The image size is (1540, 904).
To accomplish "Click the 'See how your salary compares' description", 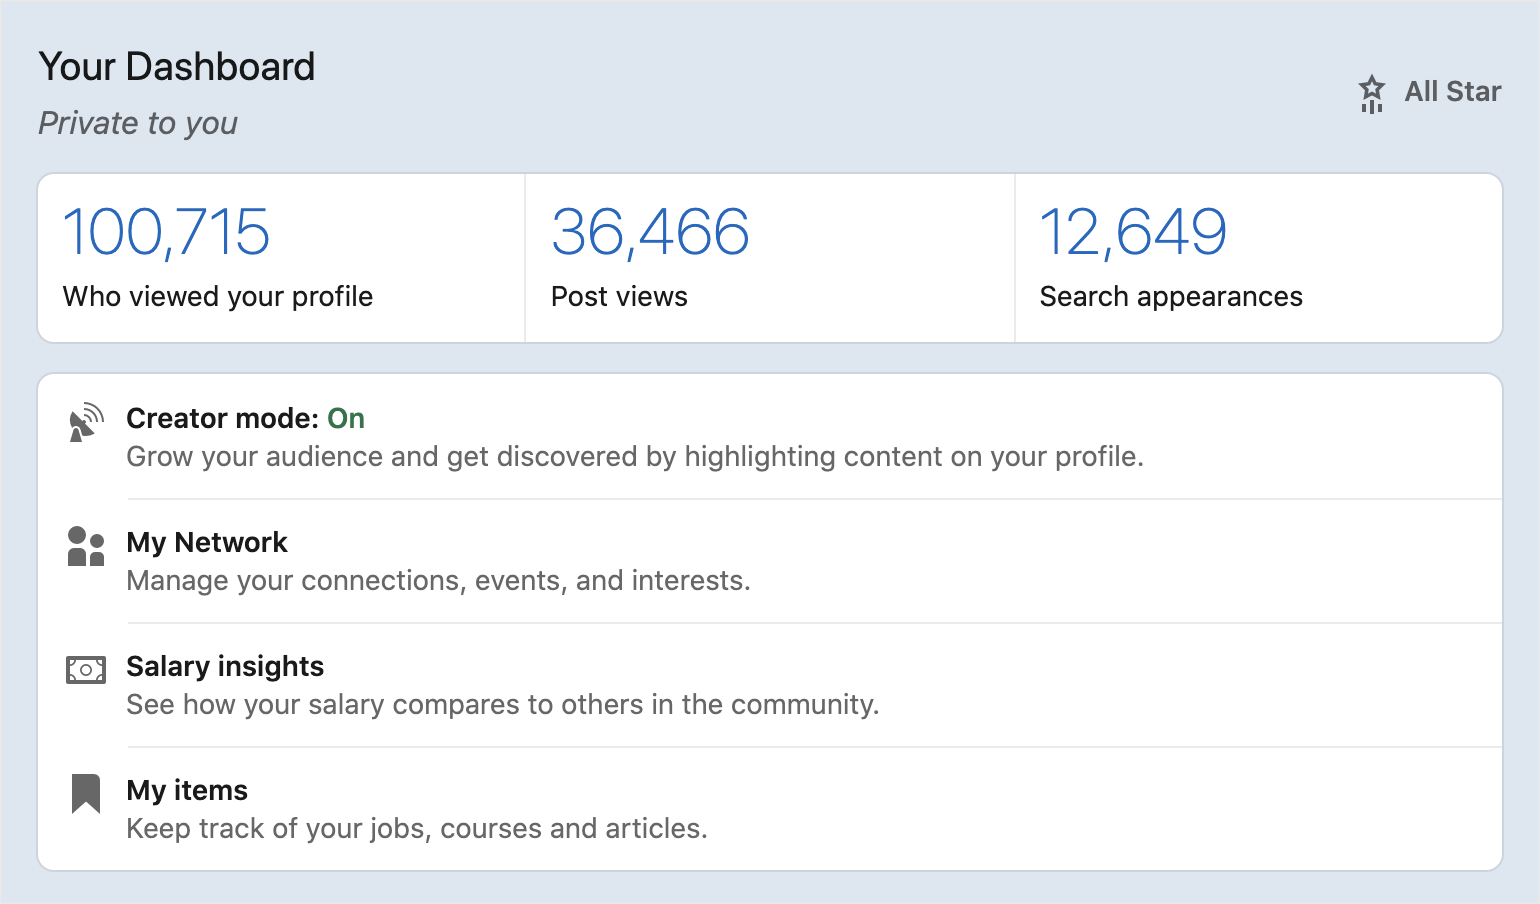I will coord(503,705).
